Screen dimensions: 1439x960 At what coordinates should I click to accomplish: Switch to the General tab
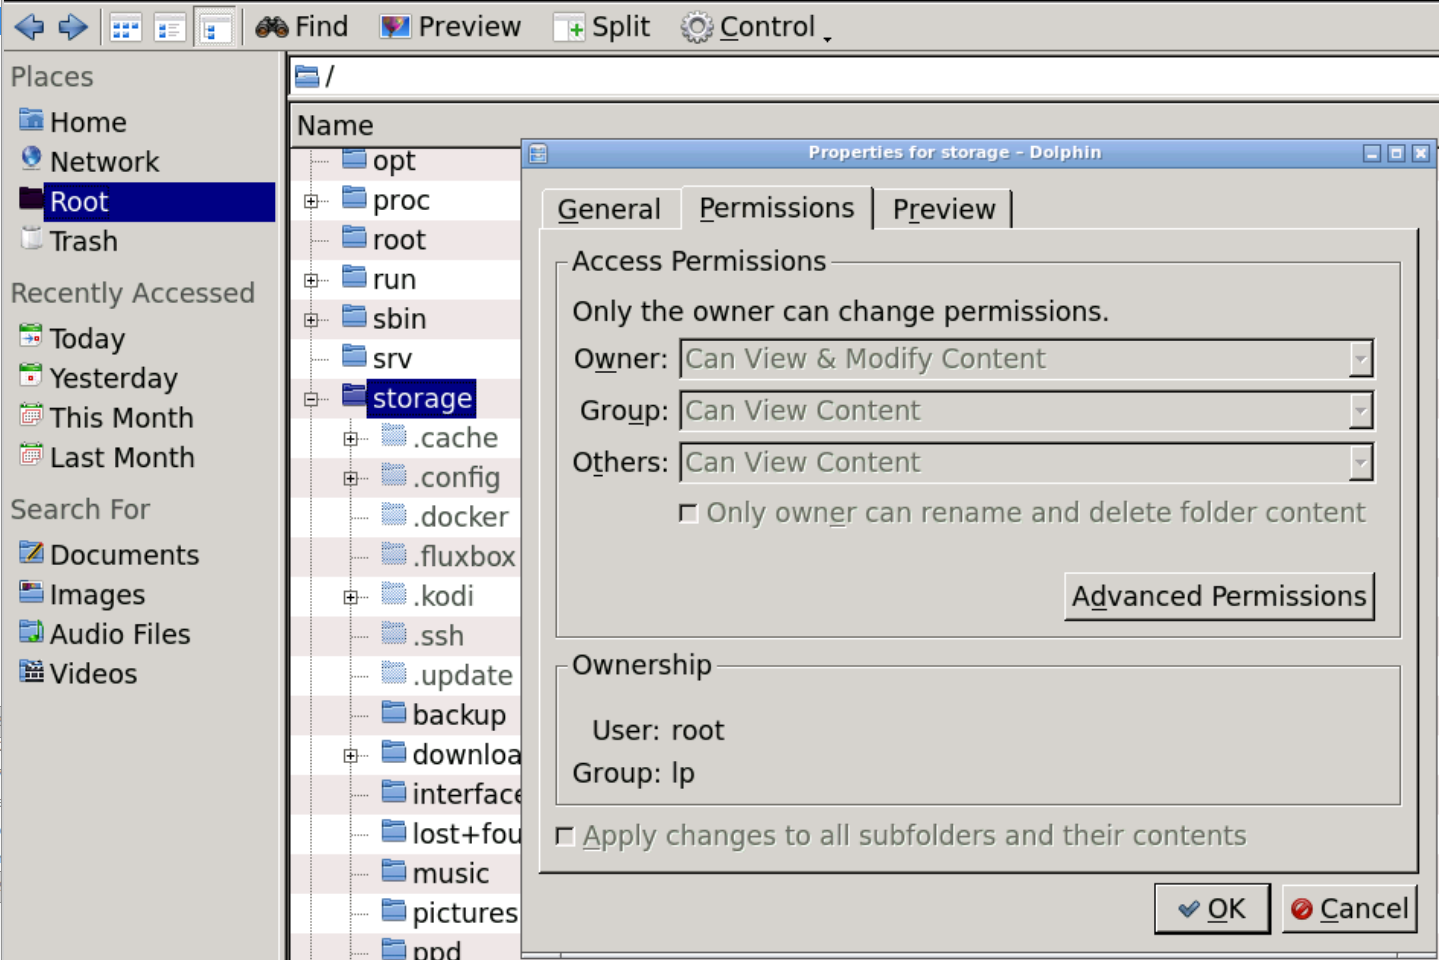609,209
